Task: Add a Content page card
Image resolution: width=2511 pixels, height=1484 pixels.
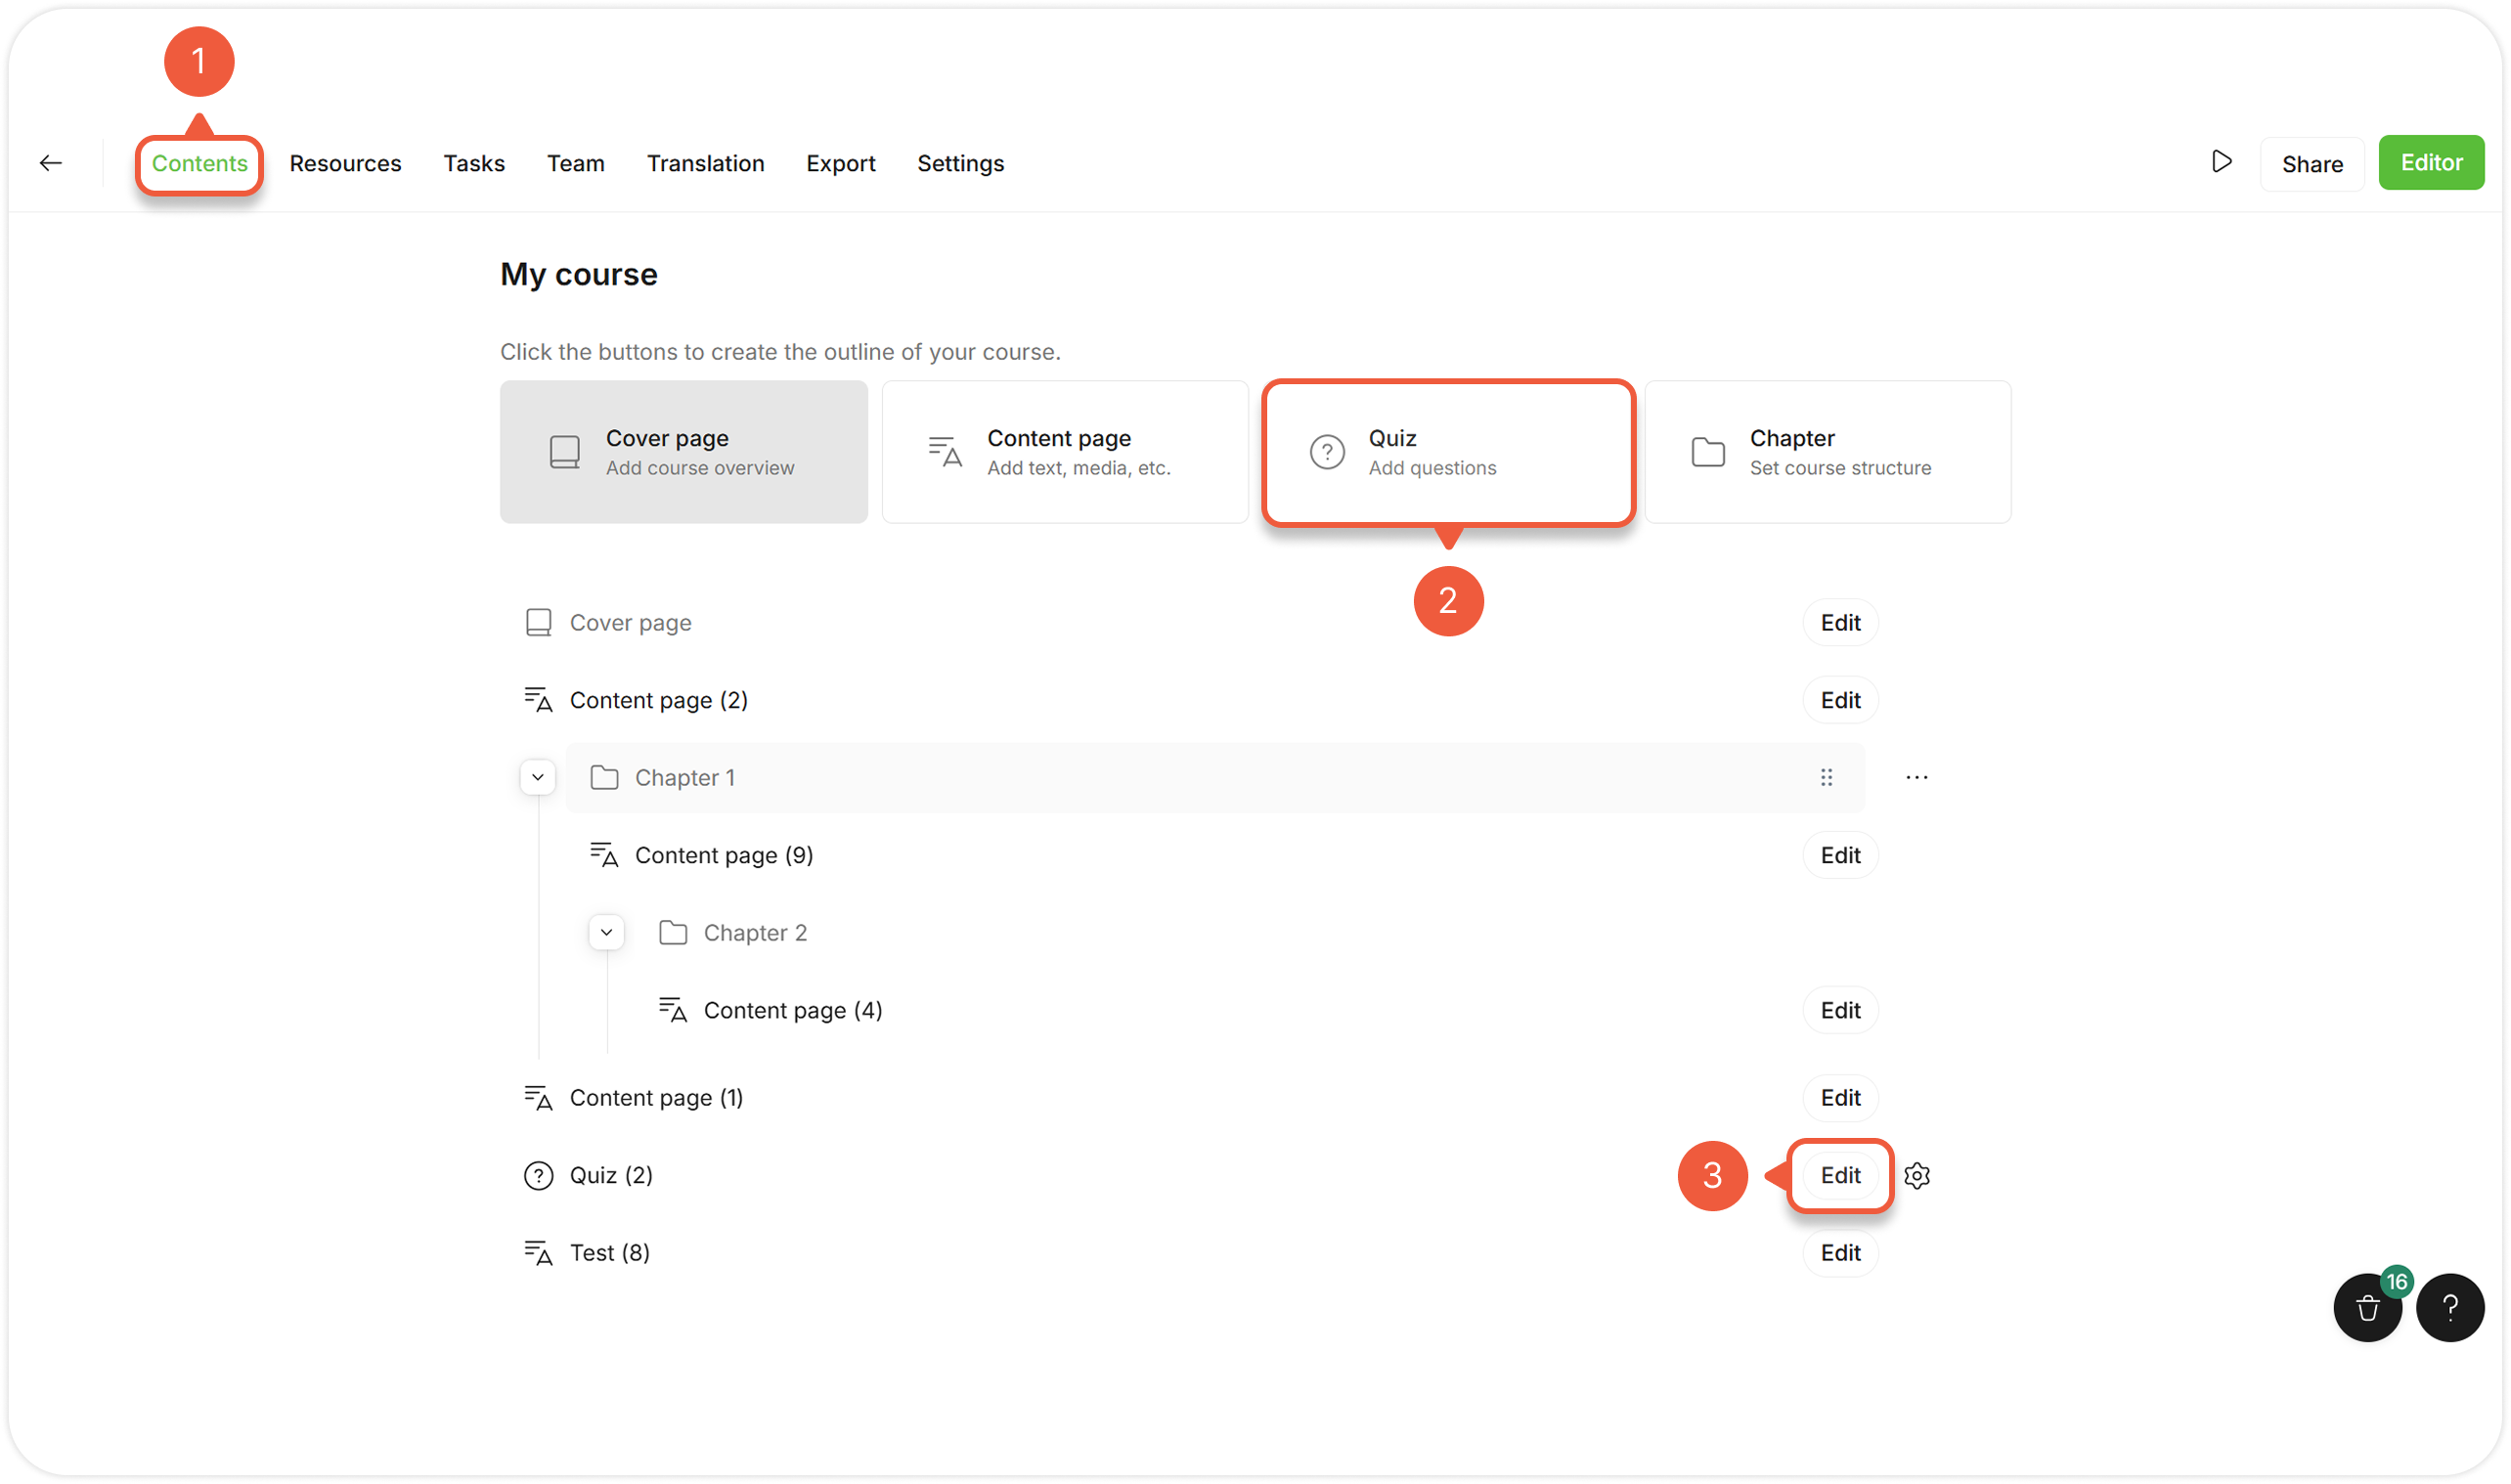Action: [1065, 452]
